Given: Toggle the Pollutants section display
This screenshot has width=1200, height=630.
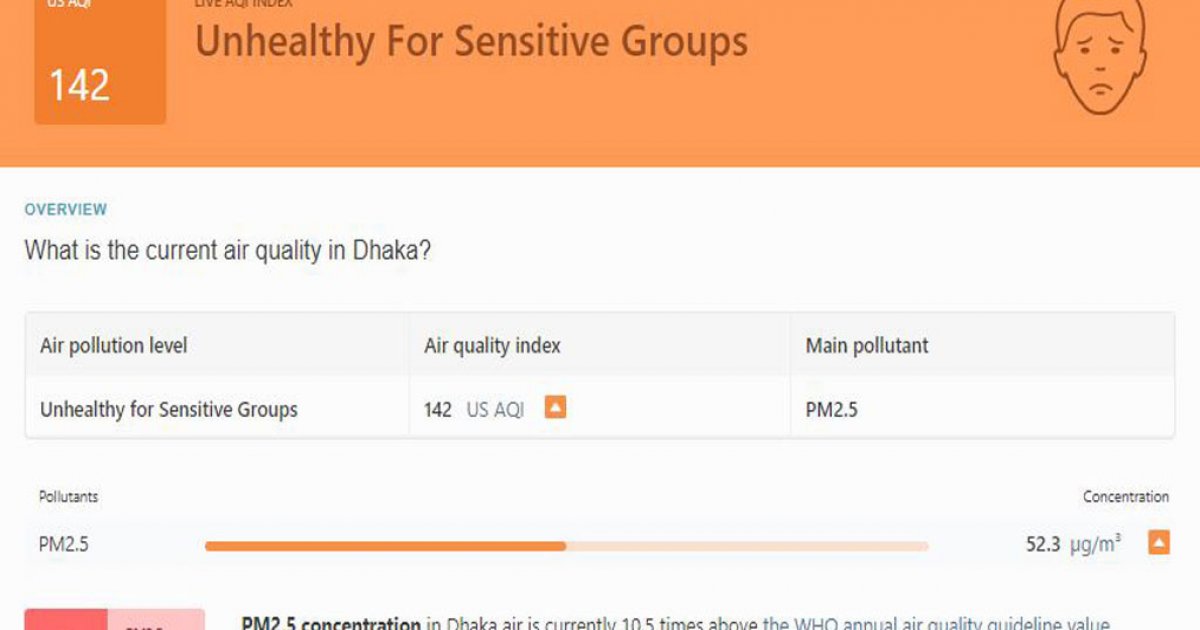Looking at the screenshot, I should click(x=68, y=496).
